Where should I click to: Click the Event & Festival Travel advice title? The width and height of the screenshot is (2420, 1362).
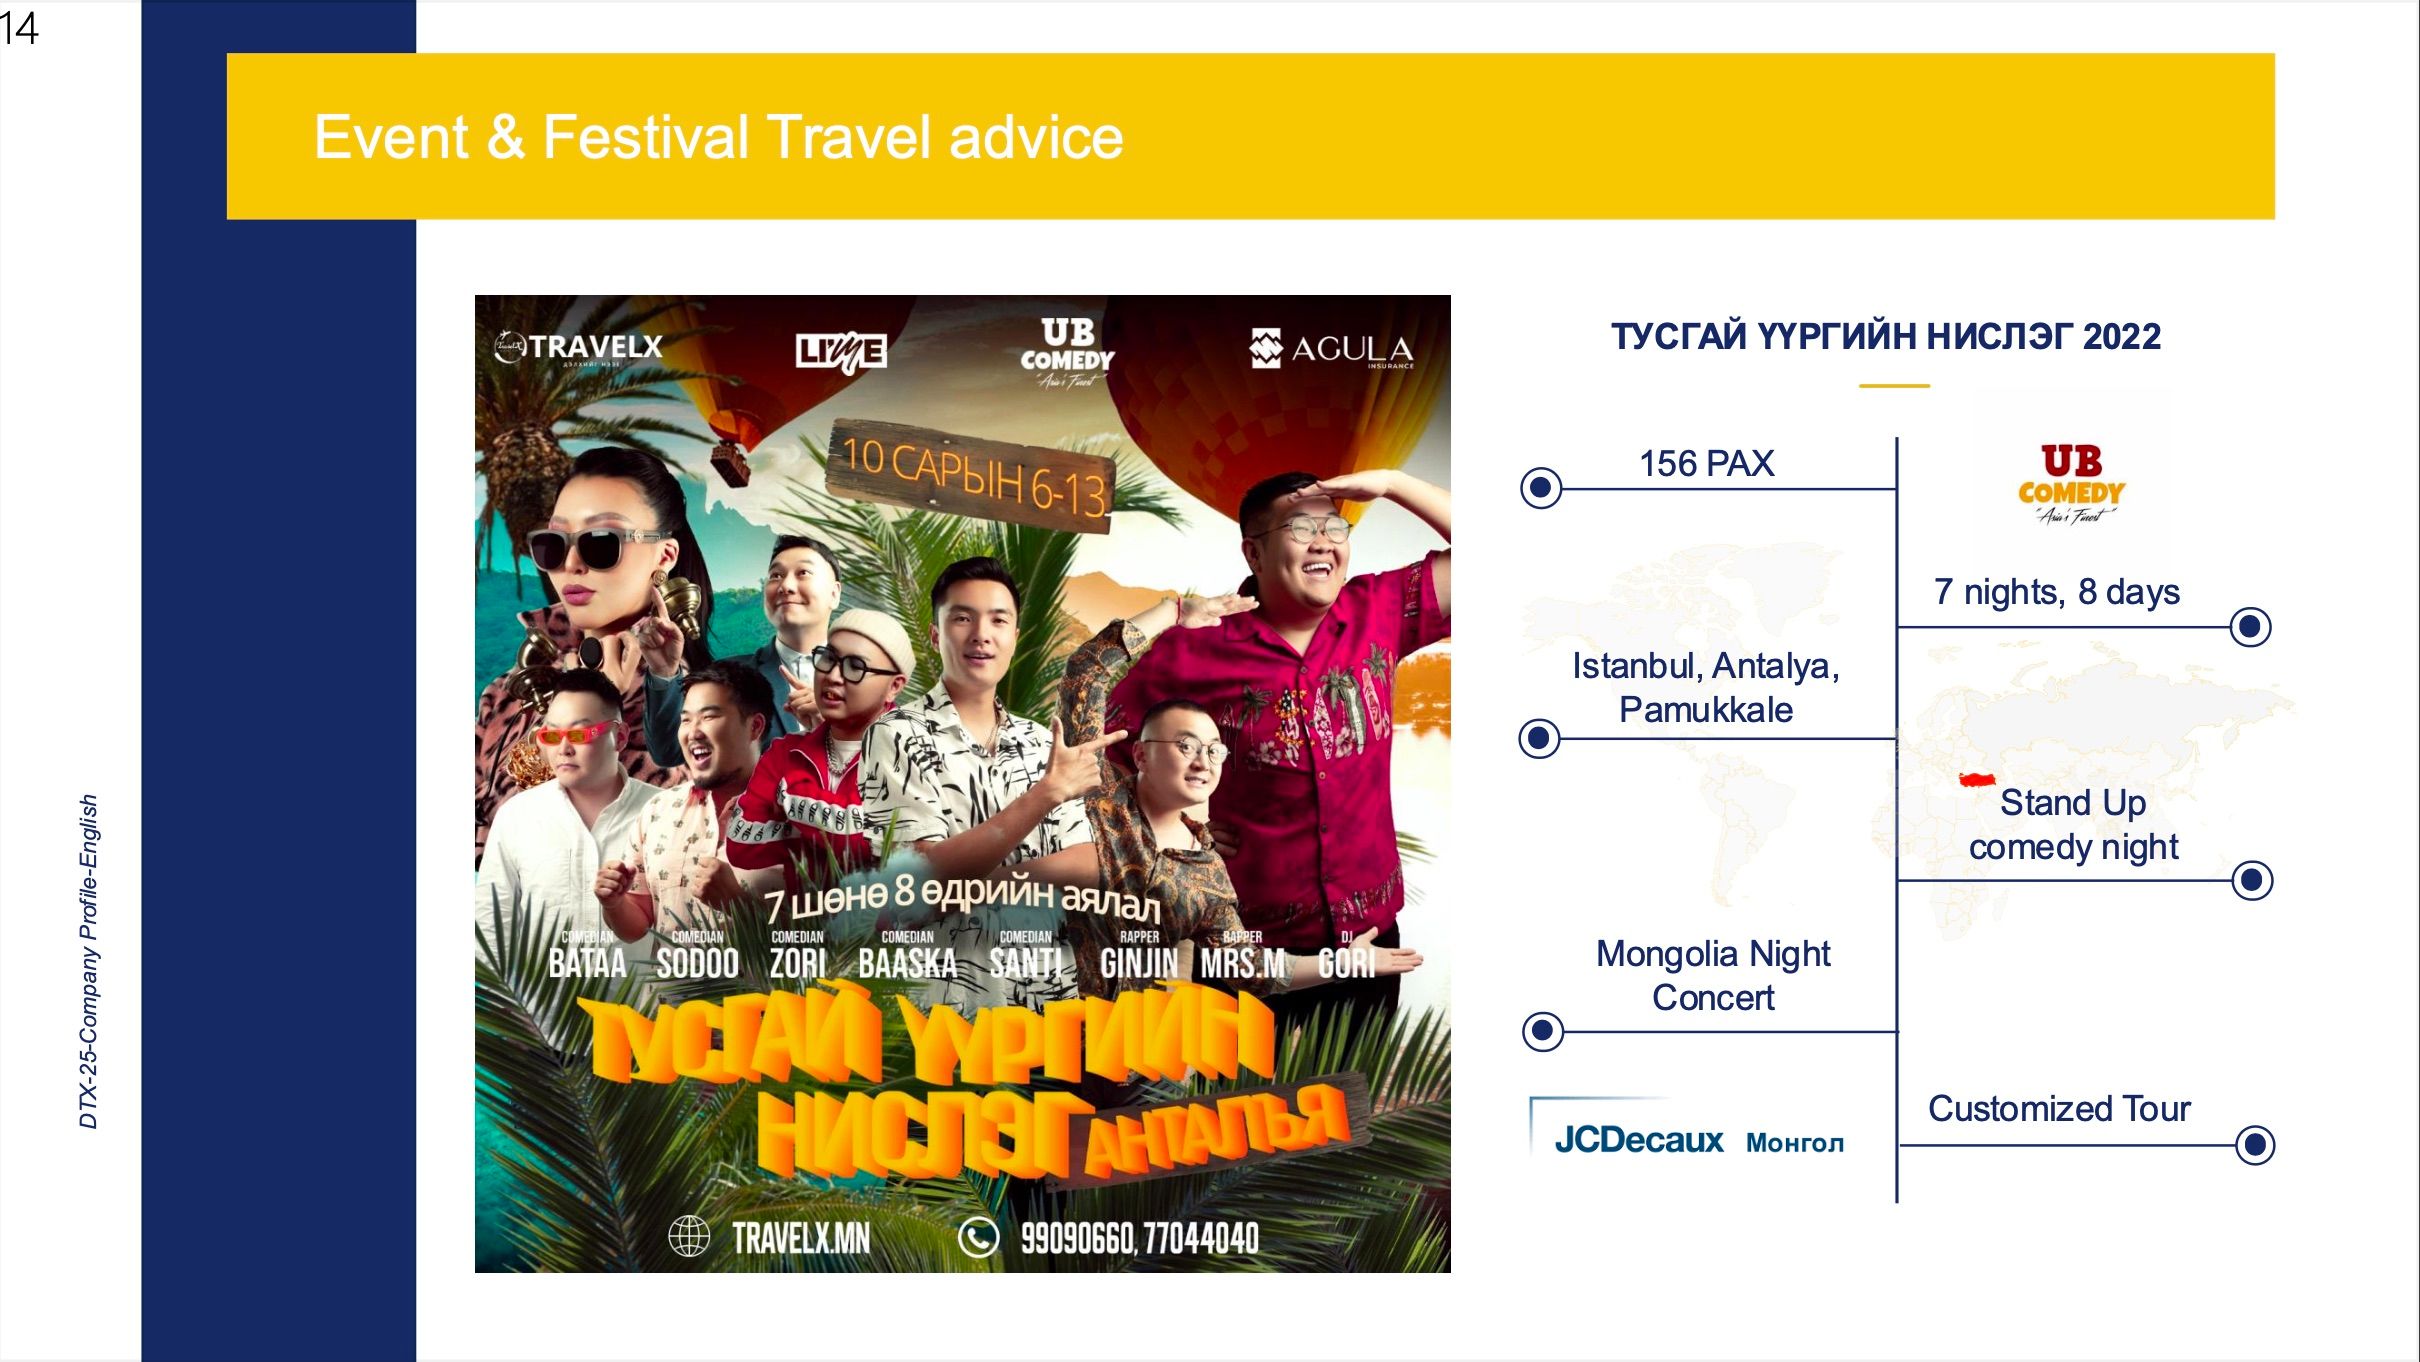[x=718, y=136]
